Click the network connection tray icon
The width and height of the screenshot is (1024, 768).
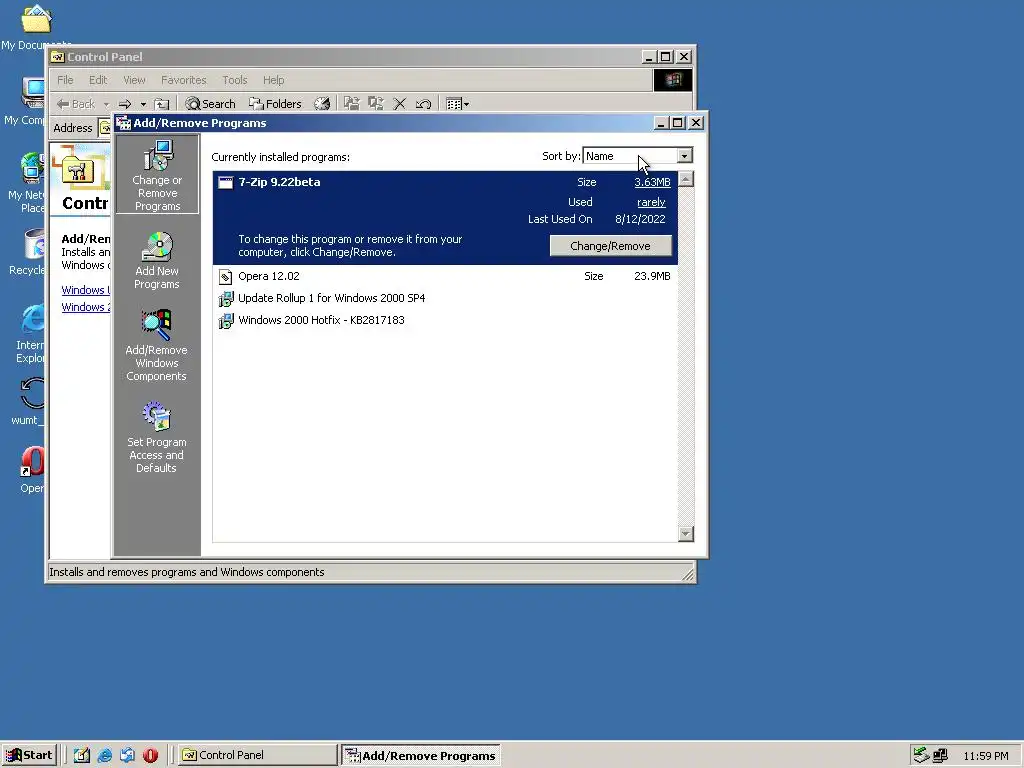pos(940,756)
